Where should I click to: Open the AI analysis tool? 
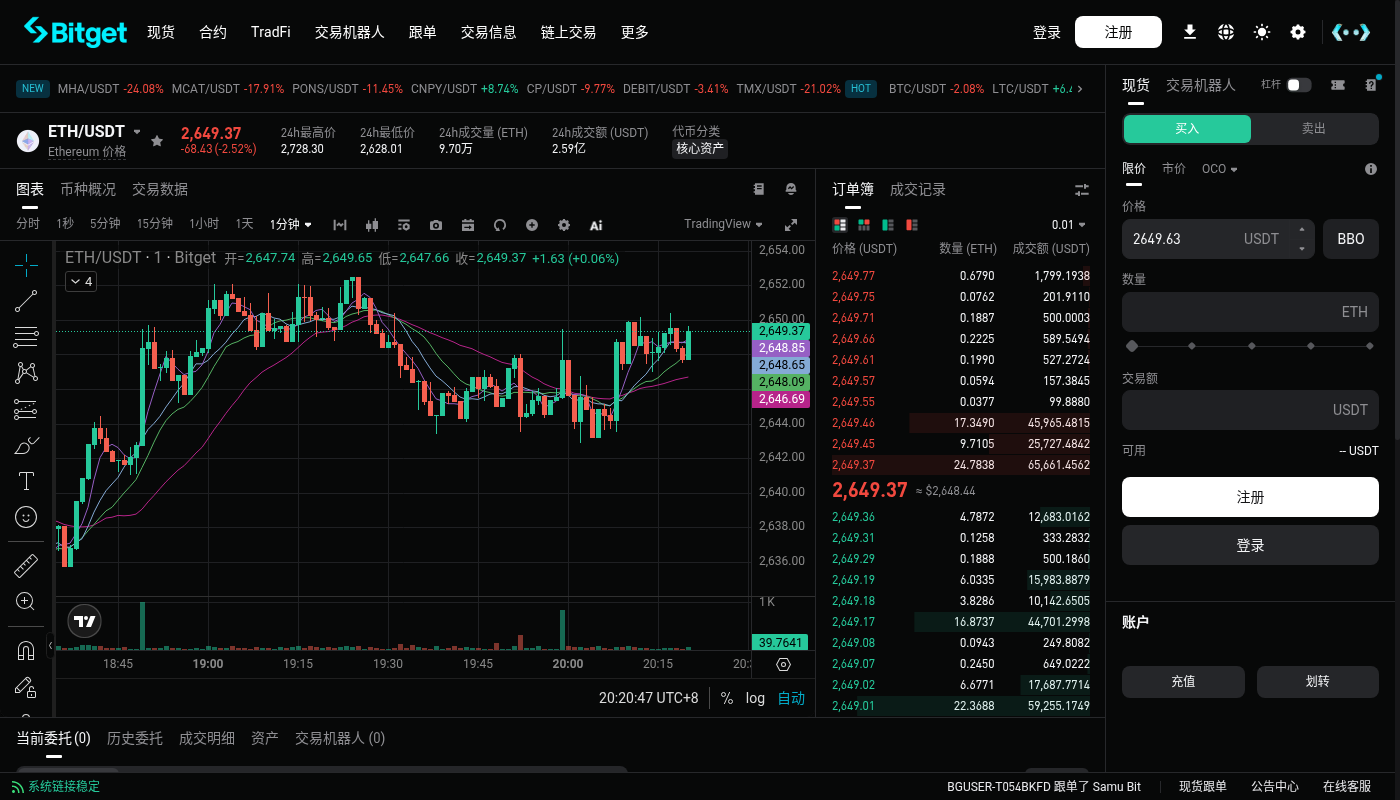[x=596, y=225]
